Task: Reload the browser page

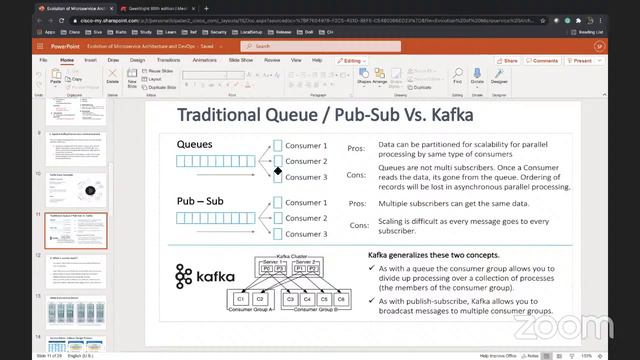Action: (62, 20)
